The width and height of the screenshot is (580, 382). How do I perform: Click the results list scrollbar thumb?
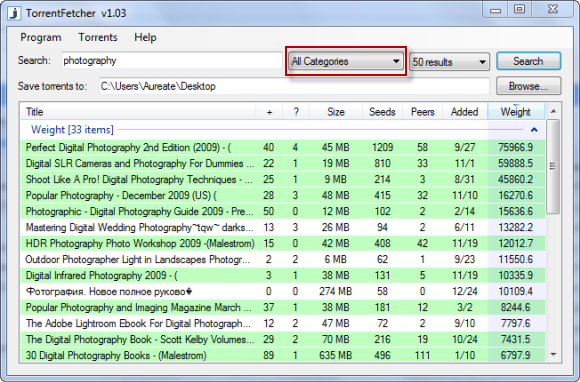click(x=553, y=166)
